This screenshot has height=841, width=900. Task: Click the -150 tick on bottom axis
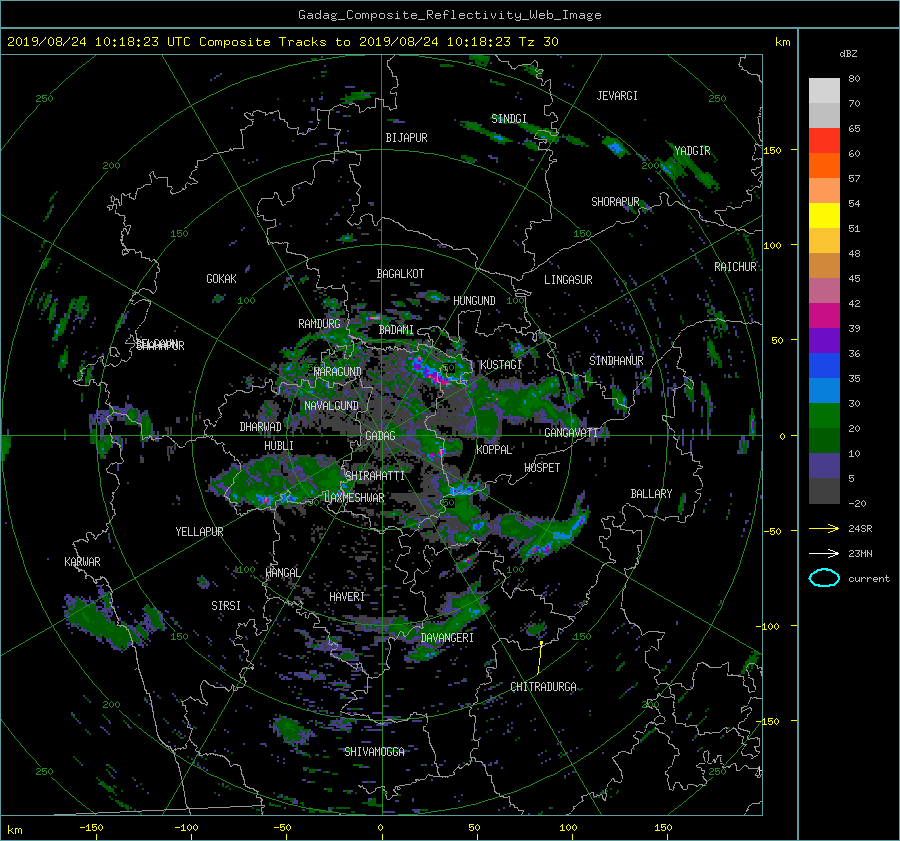(x=91, y=828)
